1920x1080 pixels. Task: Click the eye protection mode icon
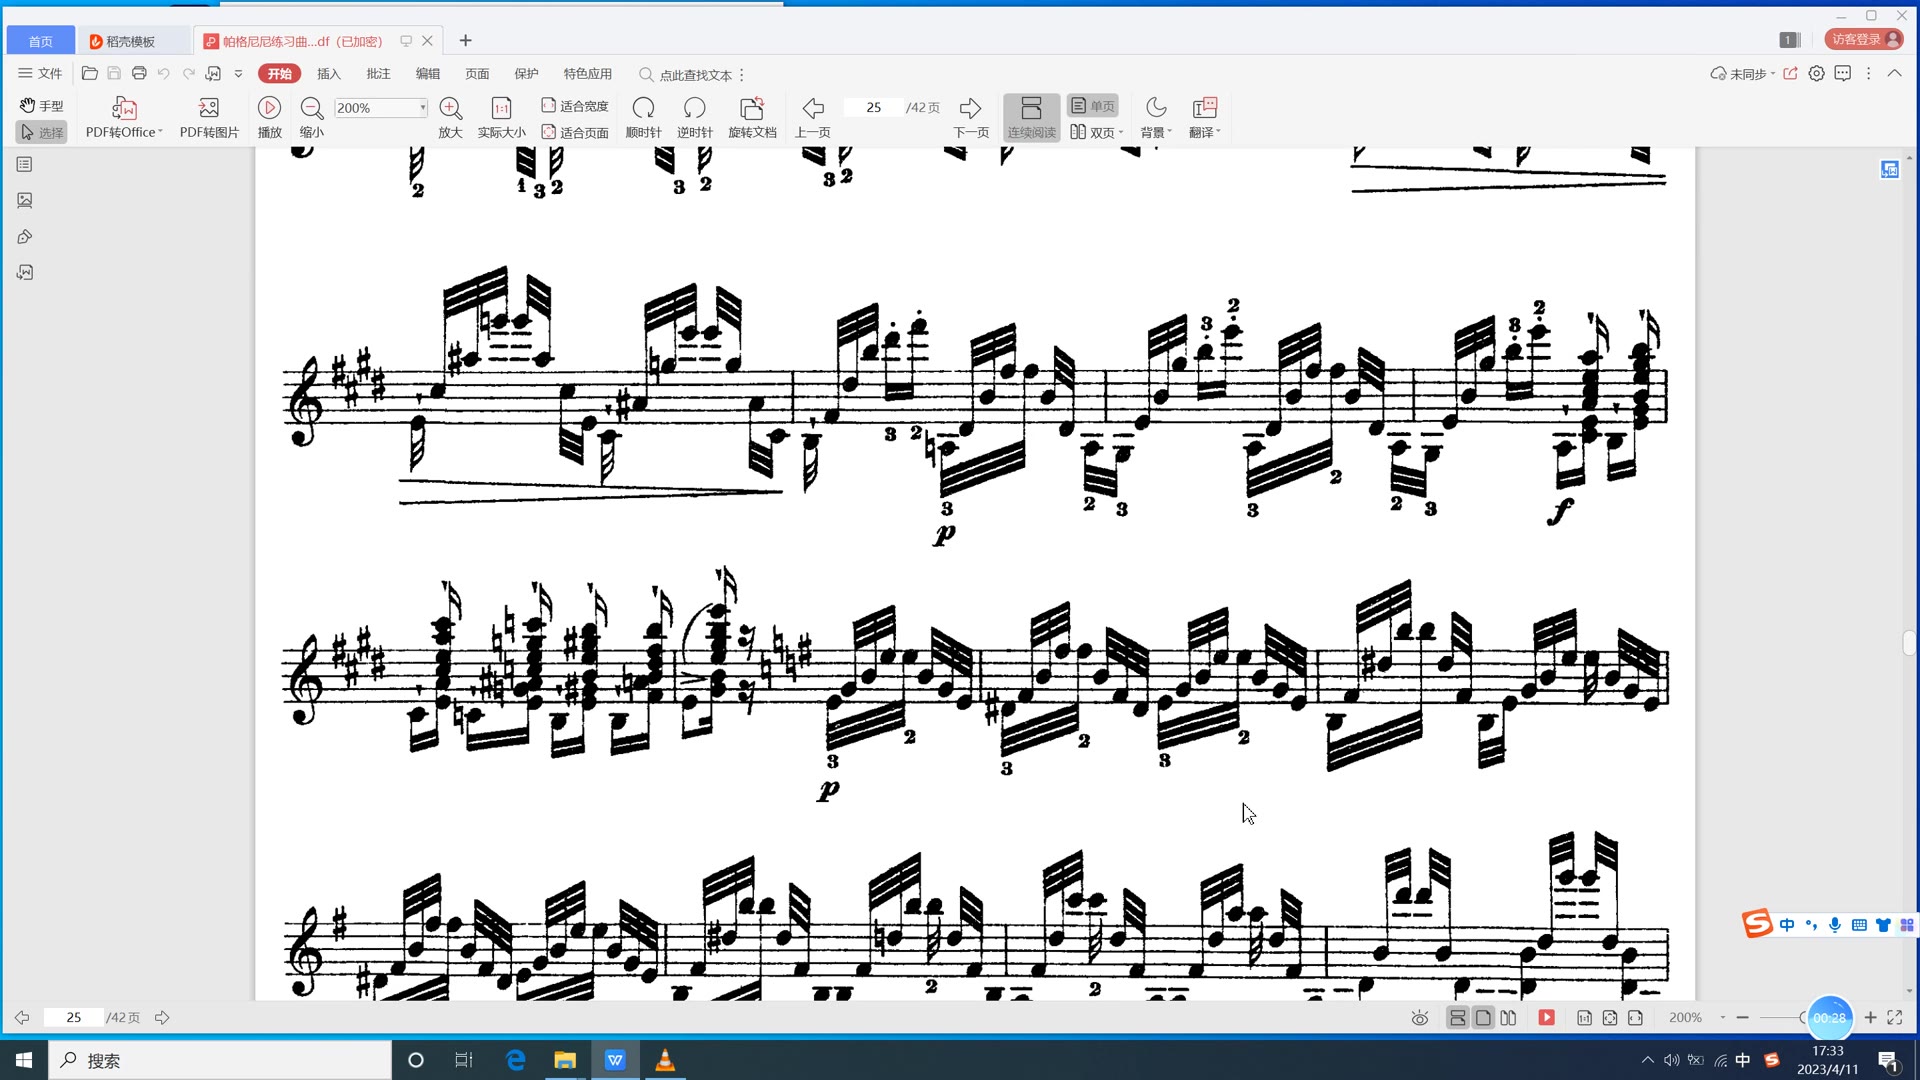(x=1419, y=1018)
